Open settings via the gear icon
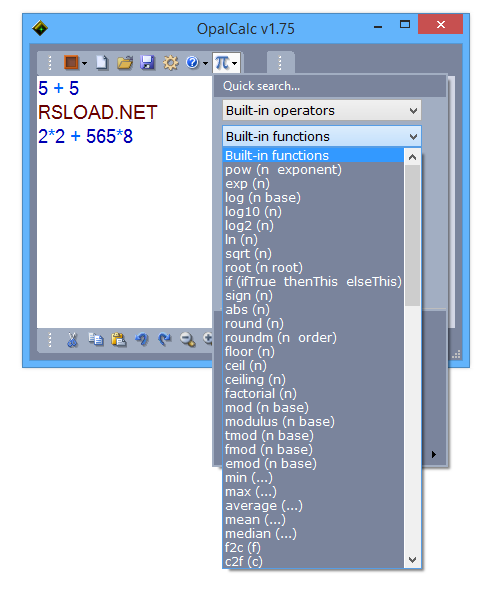491x599 pixels. coord(170,62)
